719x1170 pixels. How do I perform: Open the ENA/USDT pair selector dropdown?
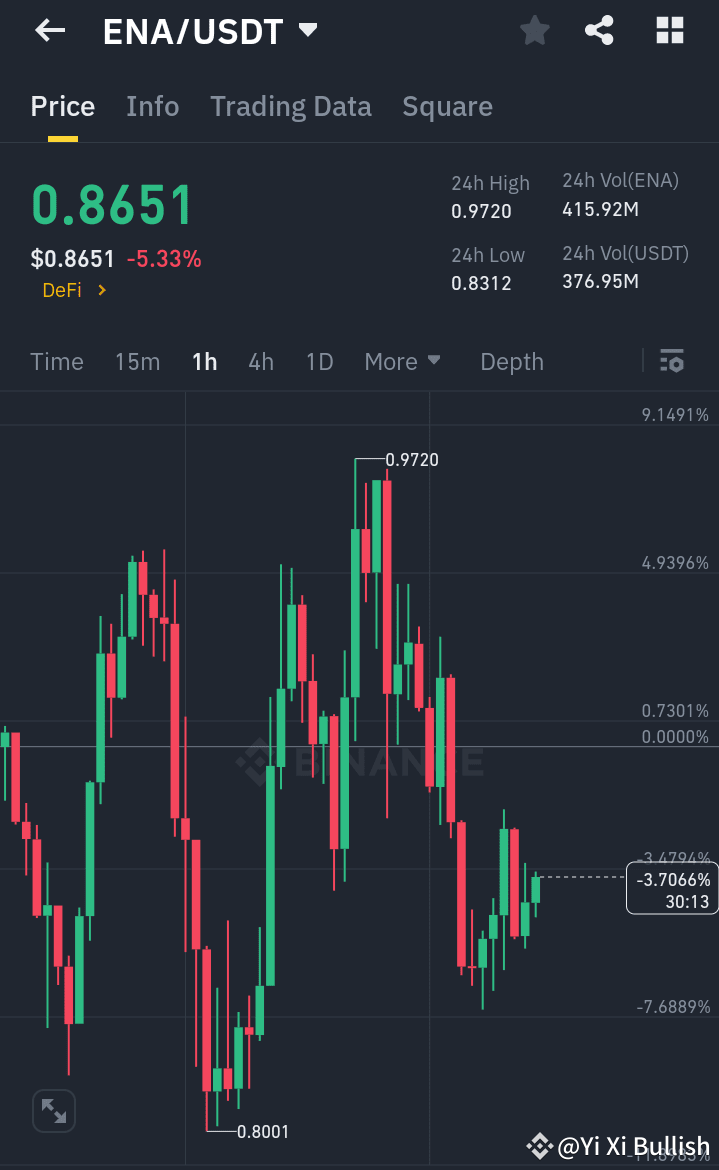tap(212, 30)
